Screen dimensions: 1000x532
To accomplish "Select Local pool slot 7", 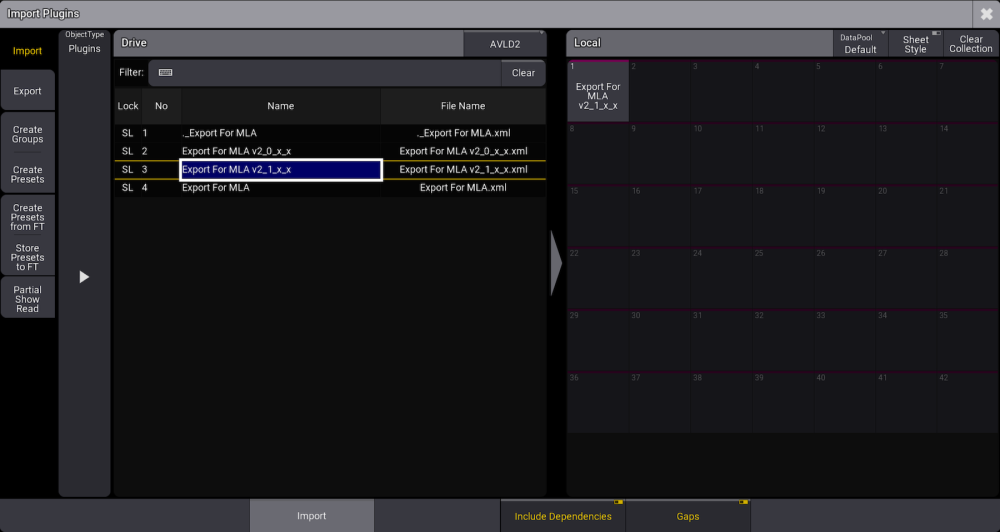I will (967, 91).
